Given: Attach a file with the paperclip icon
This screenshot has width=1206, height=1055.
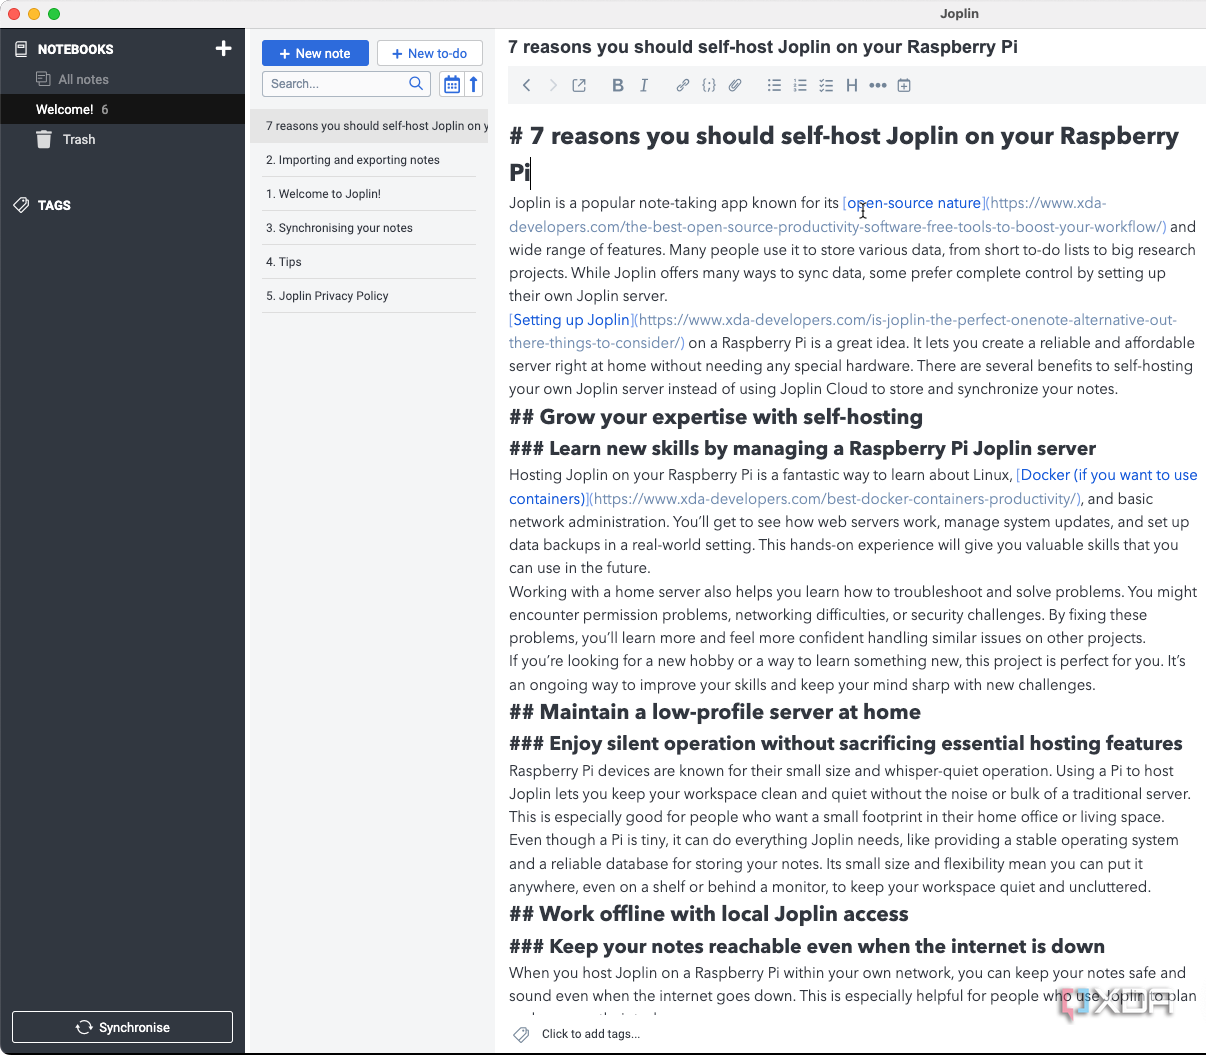Looking at the screenshot, I should (735, 86).
